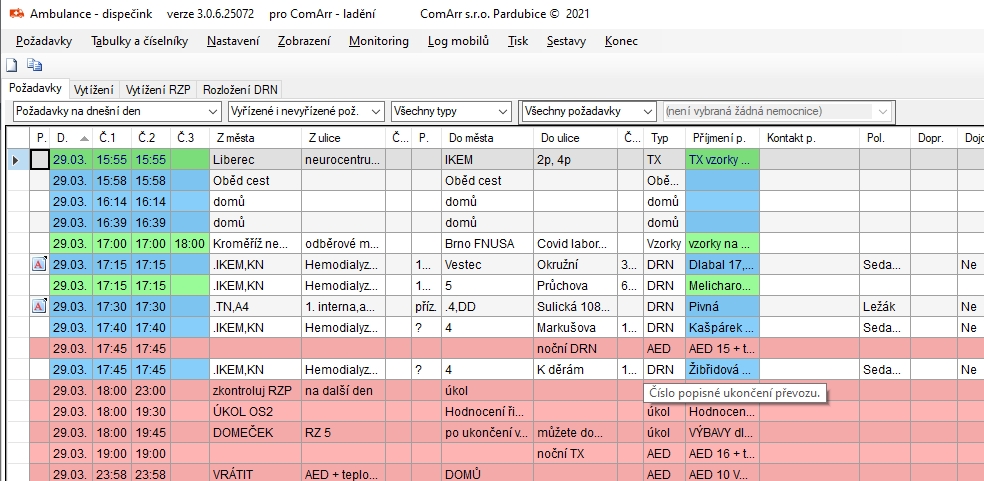The image size is (984, 481).
Task: Open the 'Tabulky a číselníky' menu
Action: click(x=138, y=41)
